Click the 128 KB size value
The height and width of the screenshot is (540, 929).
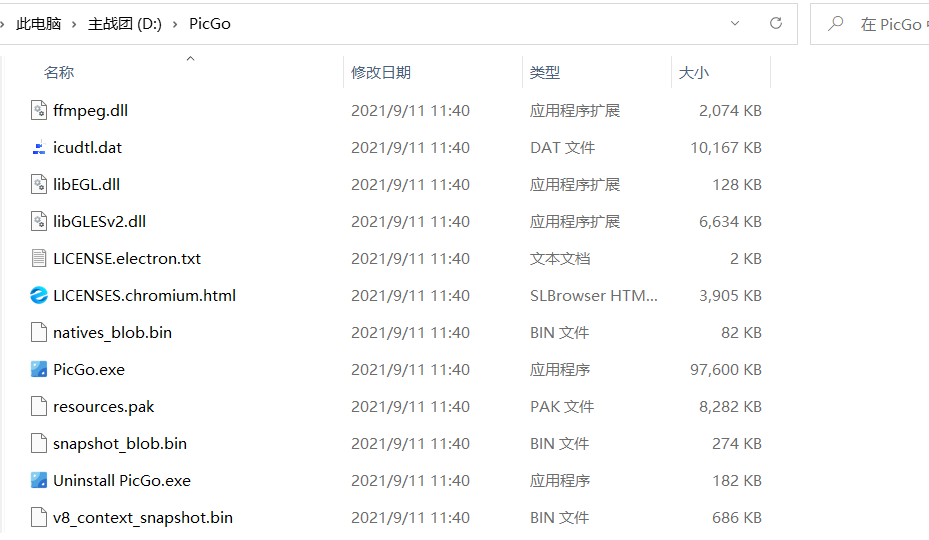coord(736,184)
